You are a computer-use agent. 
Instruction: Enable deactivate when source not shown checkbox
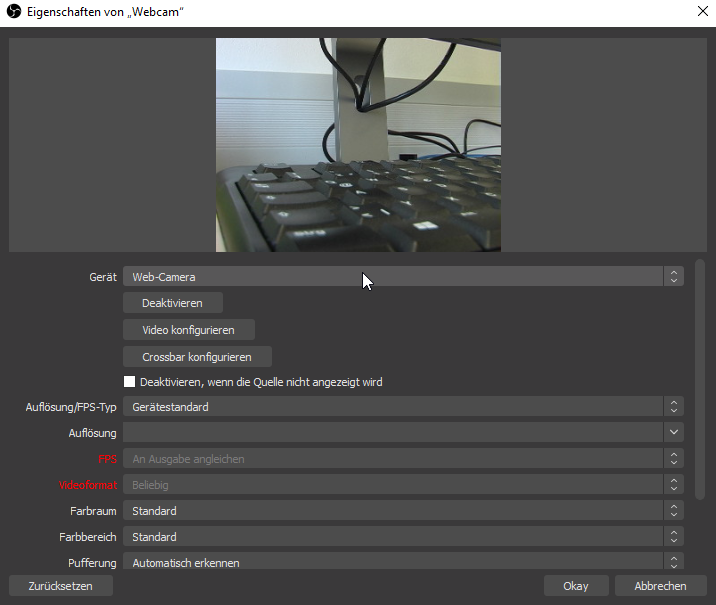click(129, 382)
